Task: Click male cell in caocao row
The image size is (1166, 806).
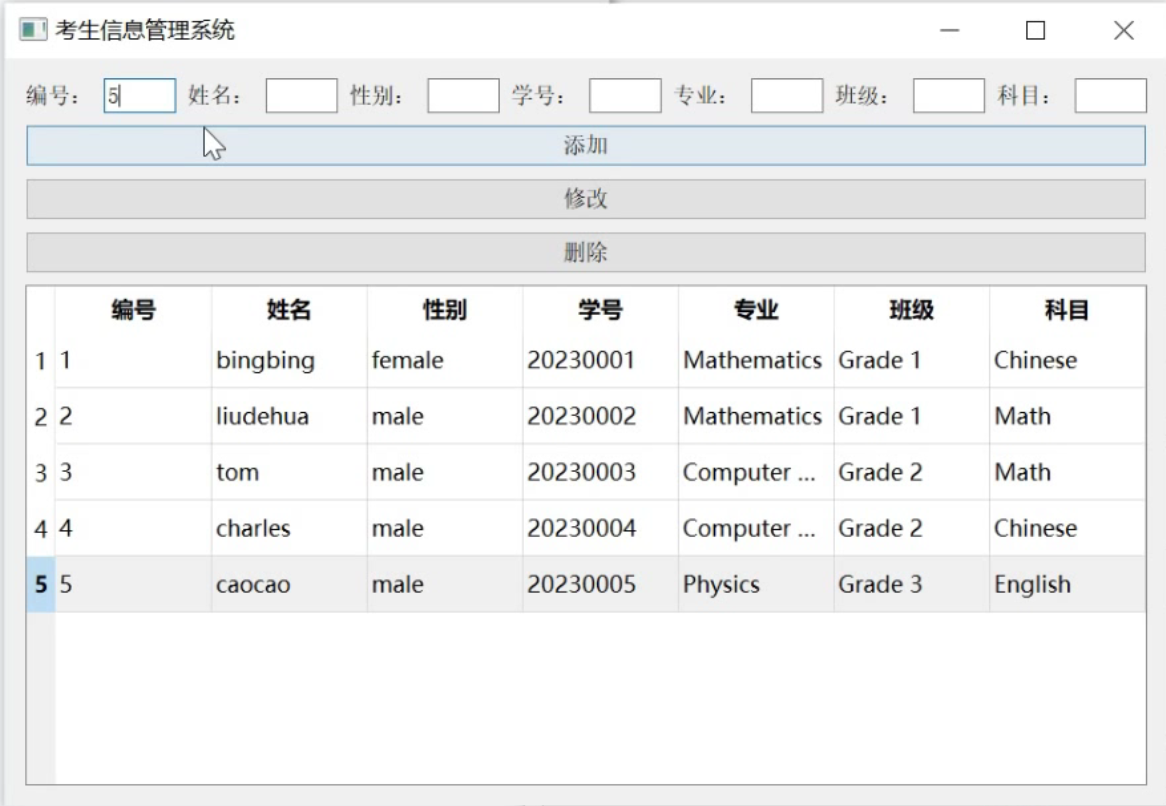Action: click(x=445, y=584)
